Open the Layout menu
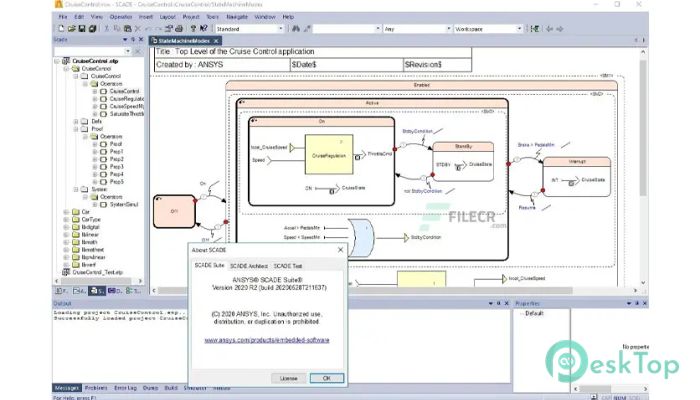The width and height of the screenshot is (700, 400). [167, 17]
